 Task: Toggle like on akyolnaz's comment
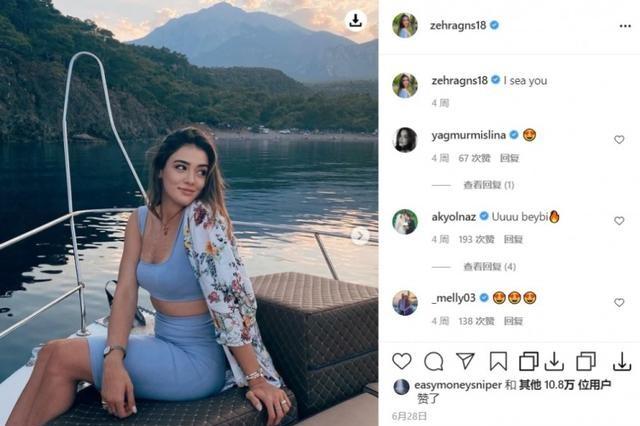pyautogui.click(x=619, y=221)
